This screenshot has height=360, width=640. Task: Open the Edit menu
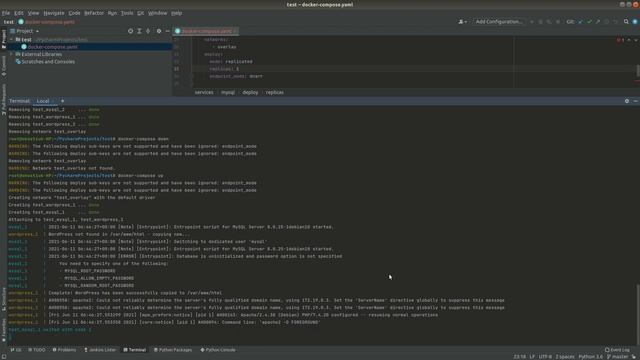pos(19,13)
